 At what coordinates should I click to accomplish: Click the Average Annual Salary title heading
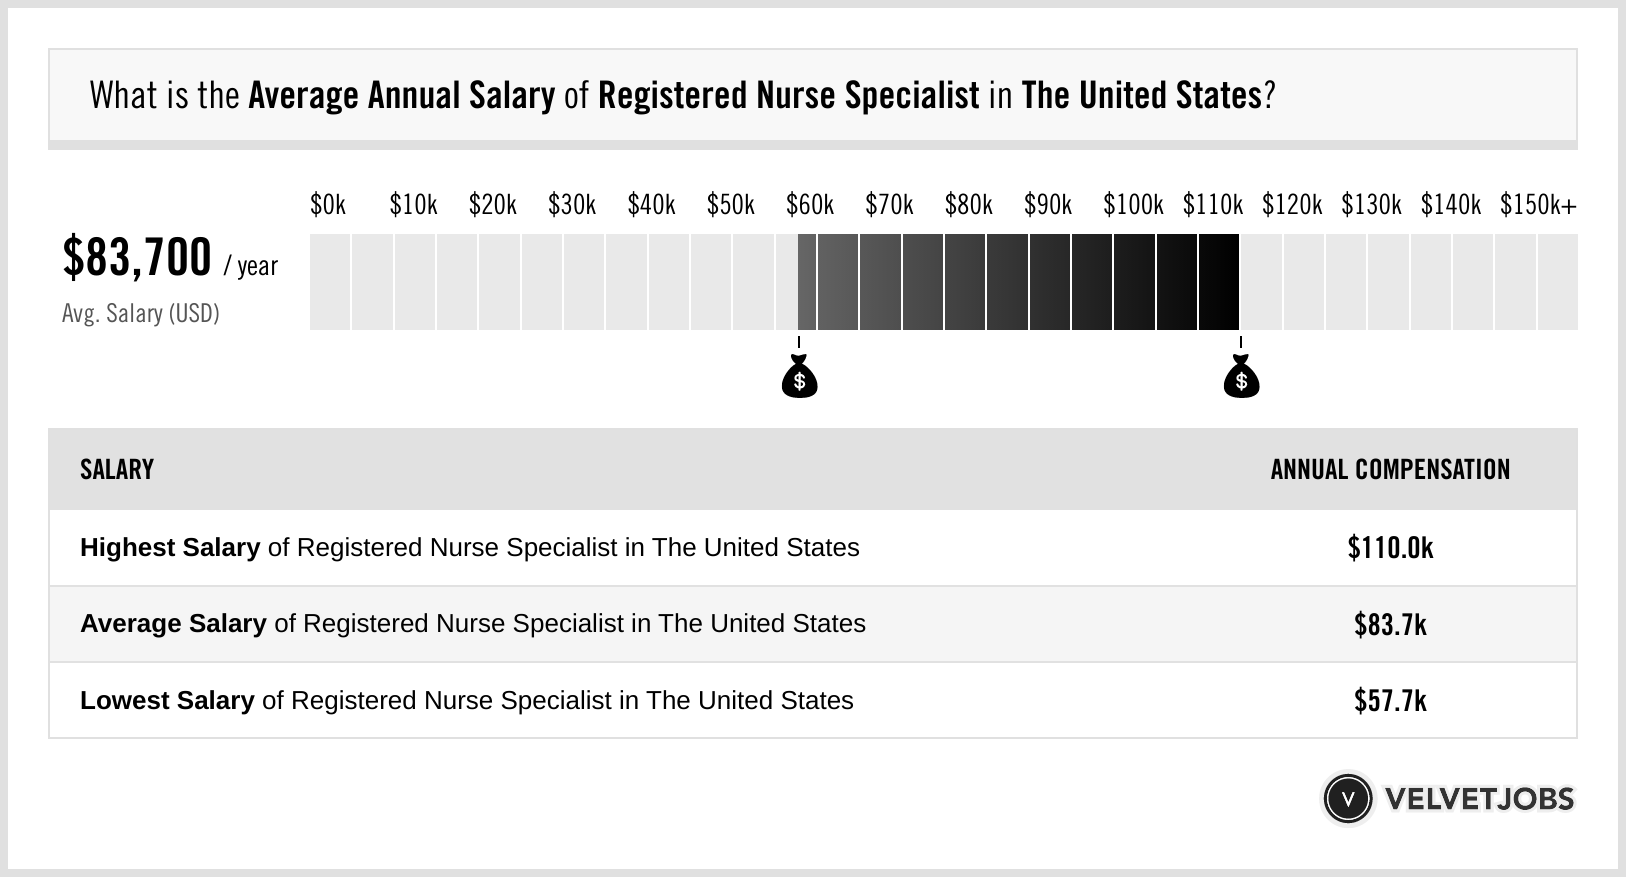click(682, 96)
